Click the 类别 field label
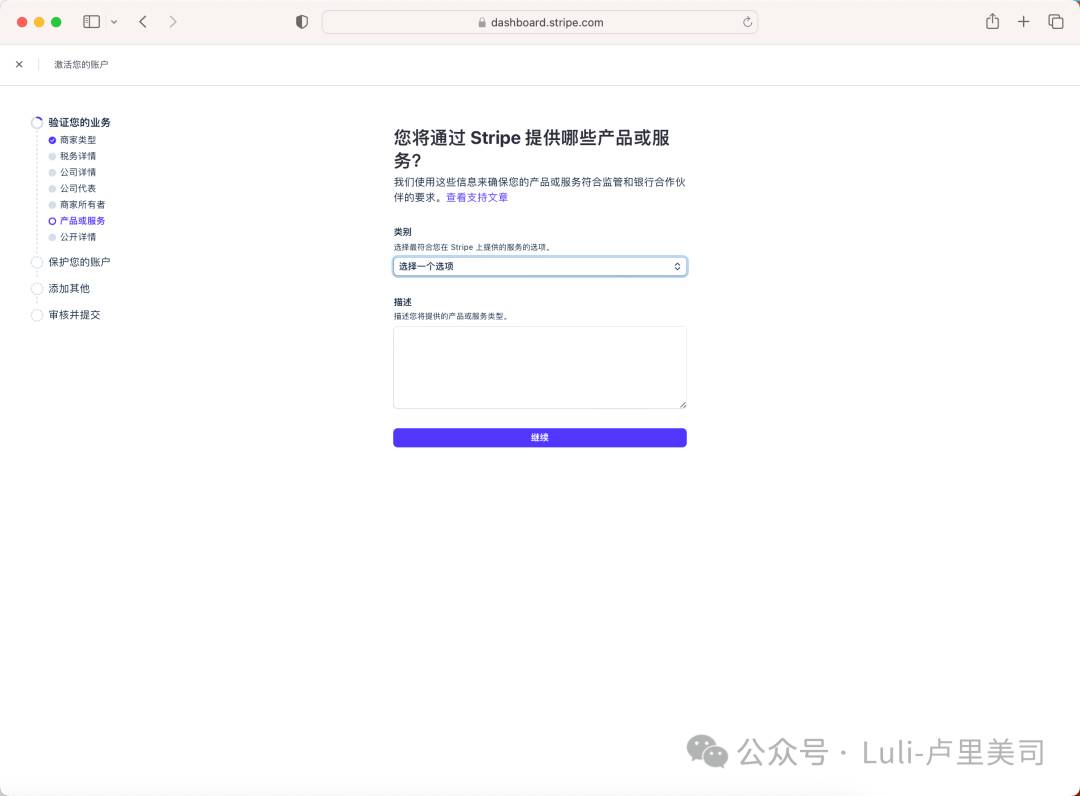This screenshot has height=796, width=1080. (403, 232)
